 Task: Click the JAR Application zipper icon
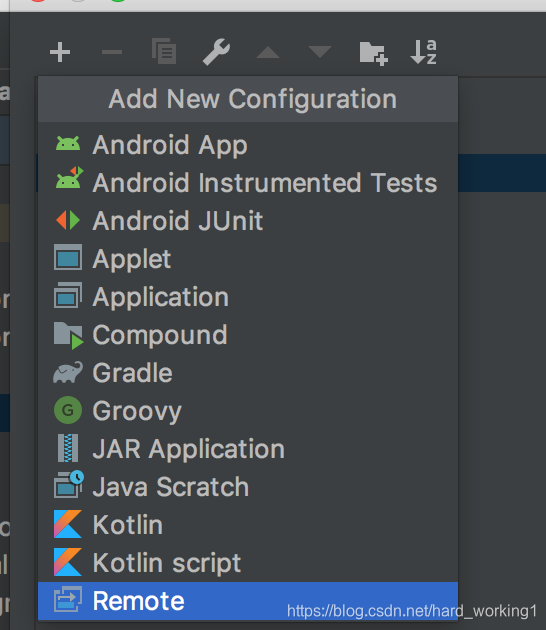[68, 448]
